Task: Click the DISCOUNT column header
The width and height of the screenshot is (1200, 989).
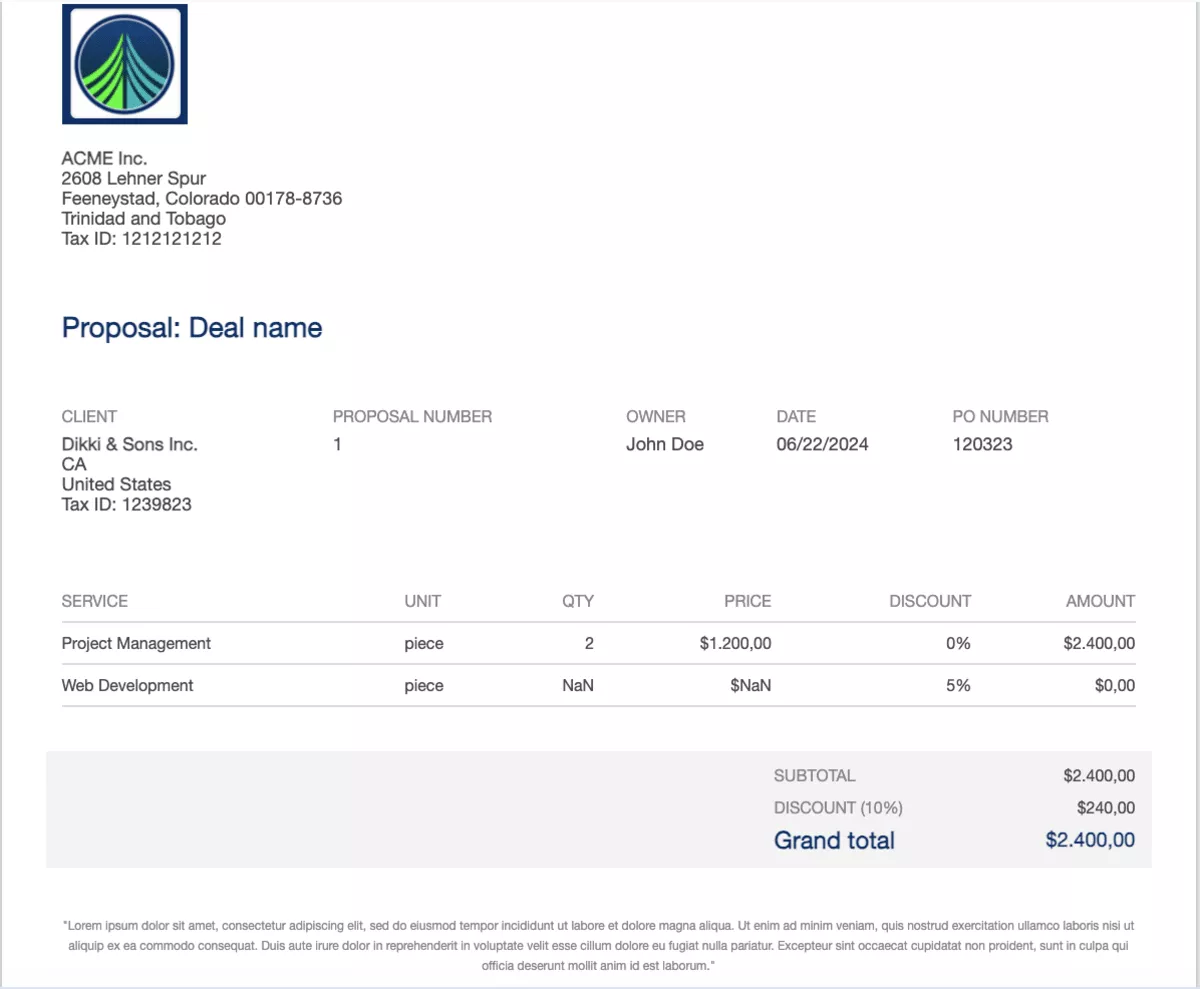Action: tap(930, 601)
